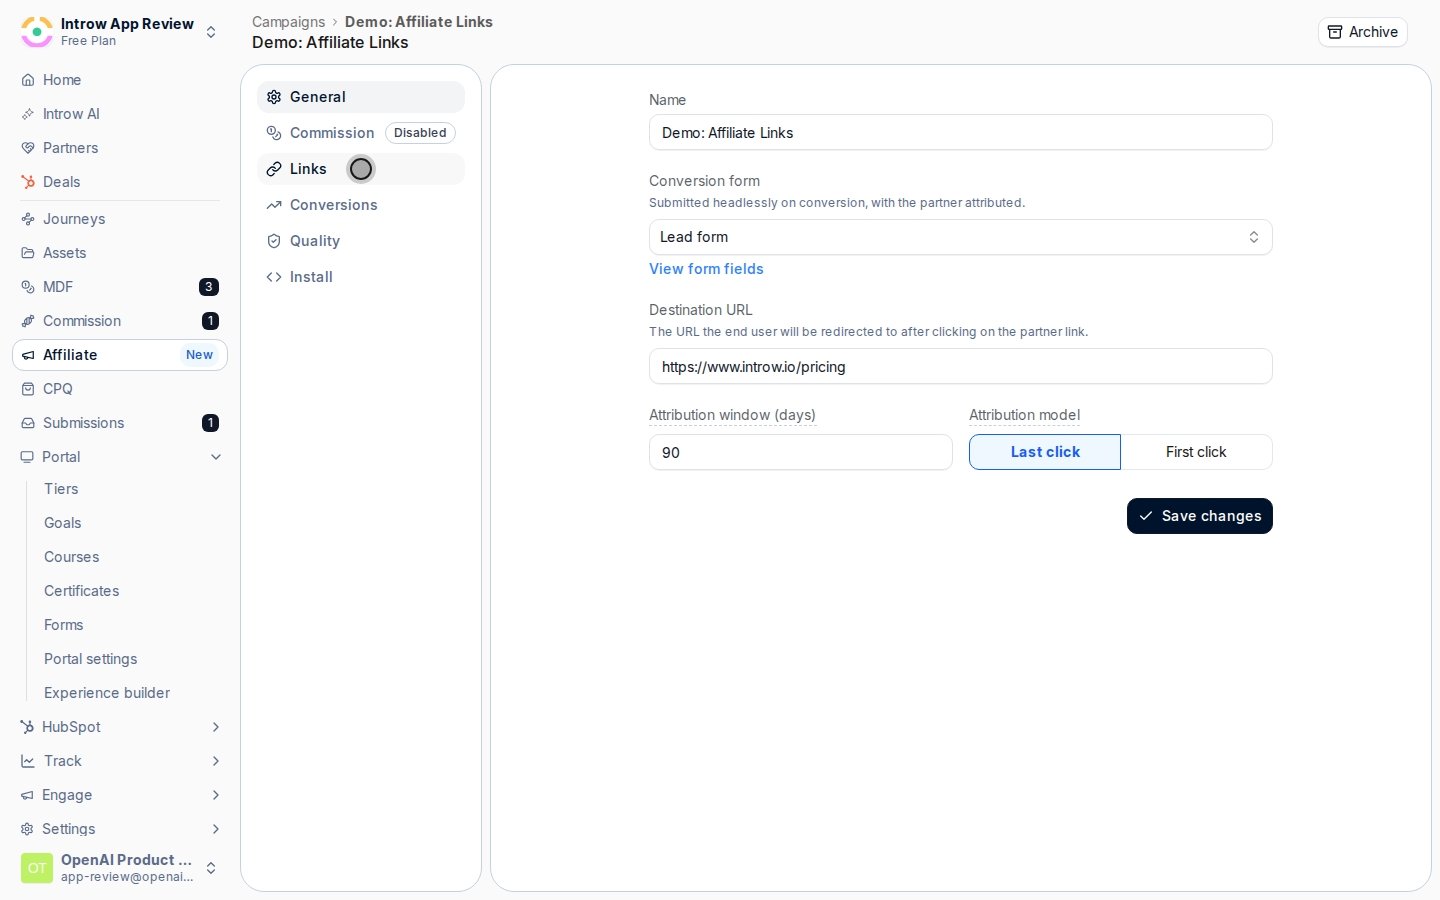Image resolution: width=1440 pixels, height=900 pixels.
Task: Click the Name input field
Action: coord(960,132)
